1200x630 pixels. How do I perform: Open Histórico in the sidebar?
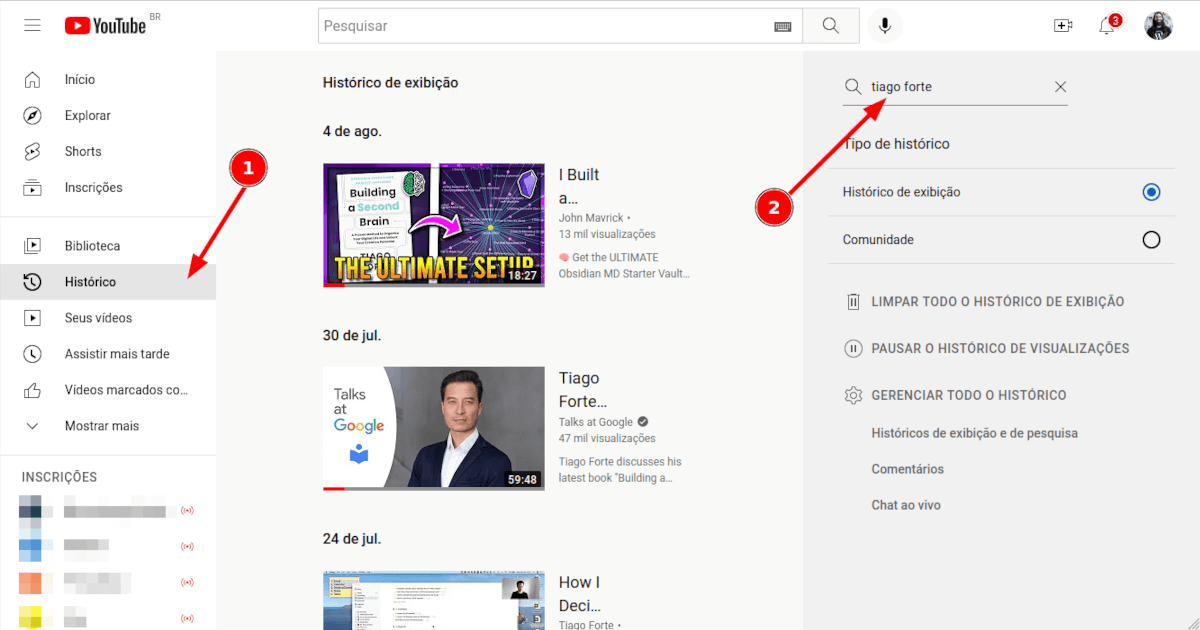(108, 282)
